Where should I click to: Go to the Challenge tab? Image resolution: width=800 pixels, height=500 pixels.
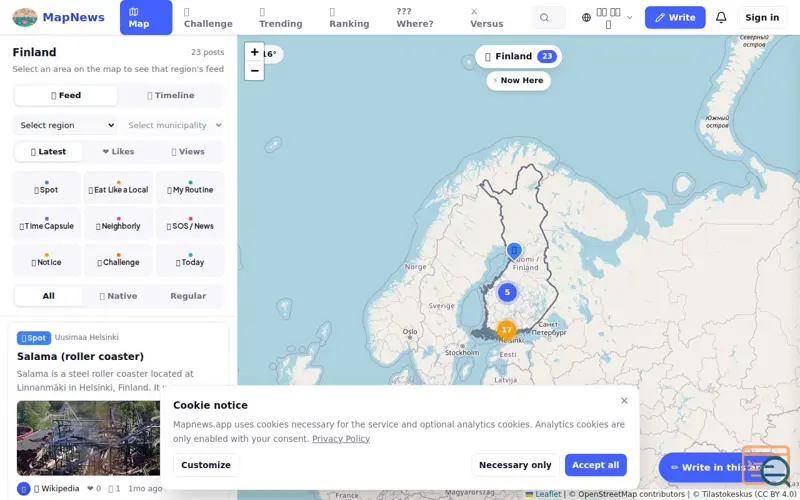pyautogui.click(x=208, y=17)
